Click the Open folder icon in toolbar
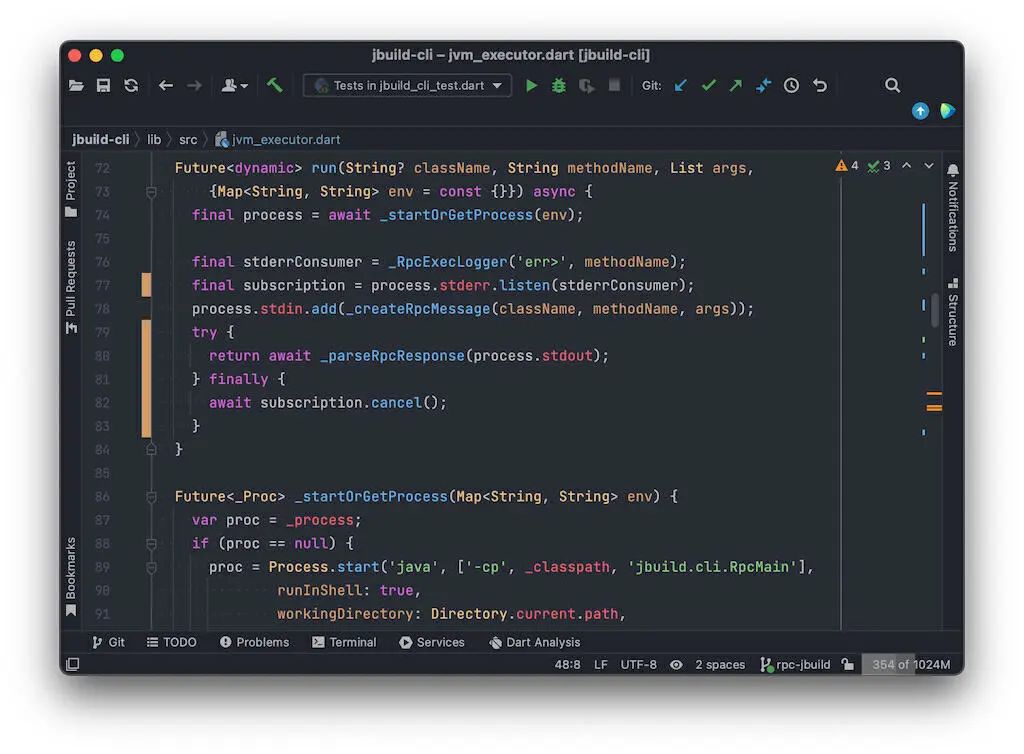The height and width of the screenshot is (754, 1024). [x=76, y=86]
